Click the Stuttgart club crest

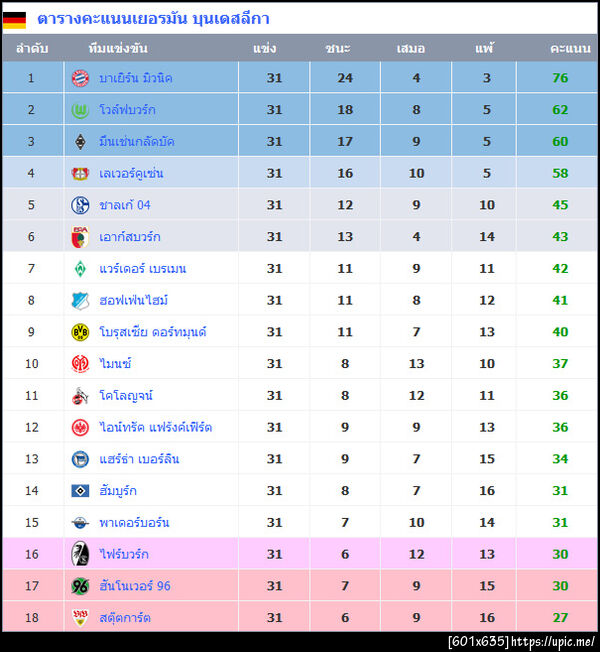[x=80, y=618]
